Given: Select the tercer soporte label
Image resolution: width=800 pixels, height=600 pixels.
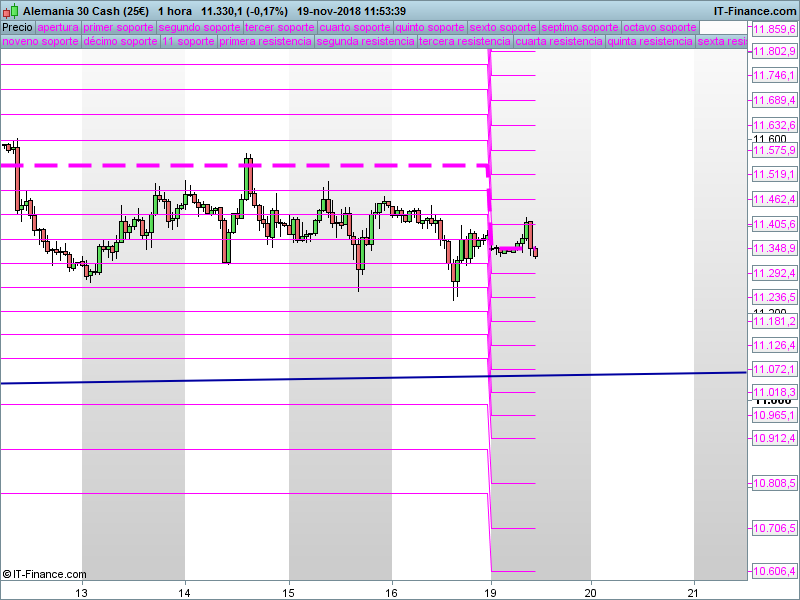Looking at the screenshot, I should pos(280,27).
